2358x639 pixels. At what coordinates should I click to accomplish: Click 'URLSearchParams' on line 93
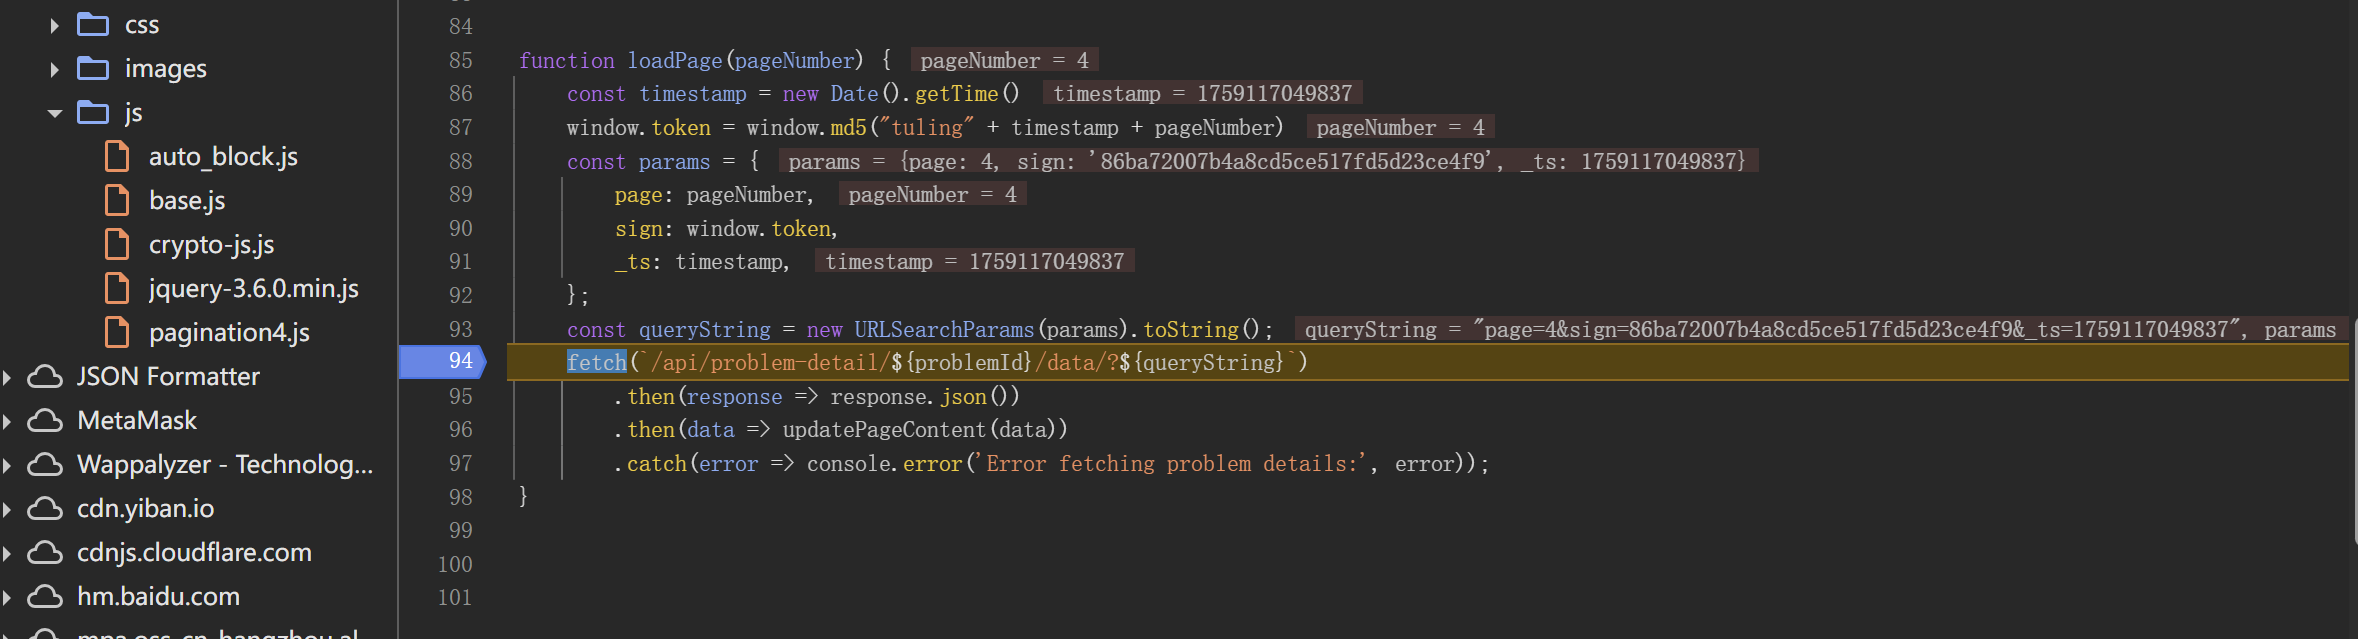coord(944,330)
